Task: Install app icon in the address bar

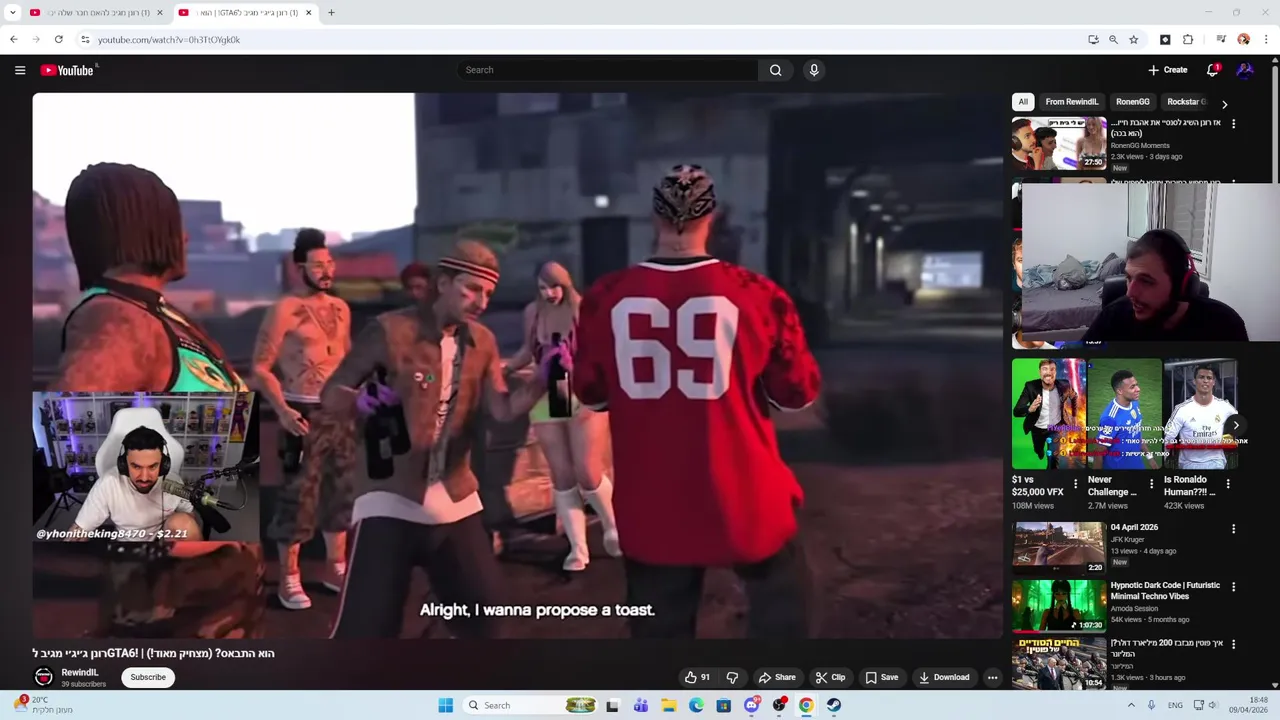Action: (1093, 40)
